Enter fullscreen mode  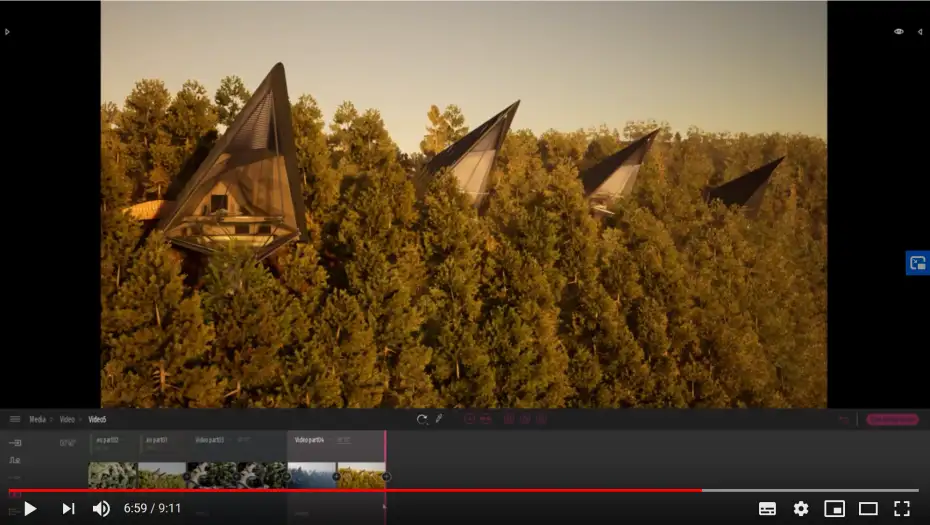pos(902,508)
